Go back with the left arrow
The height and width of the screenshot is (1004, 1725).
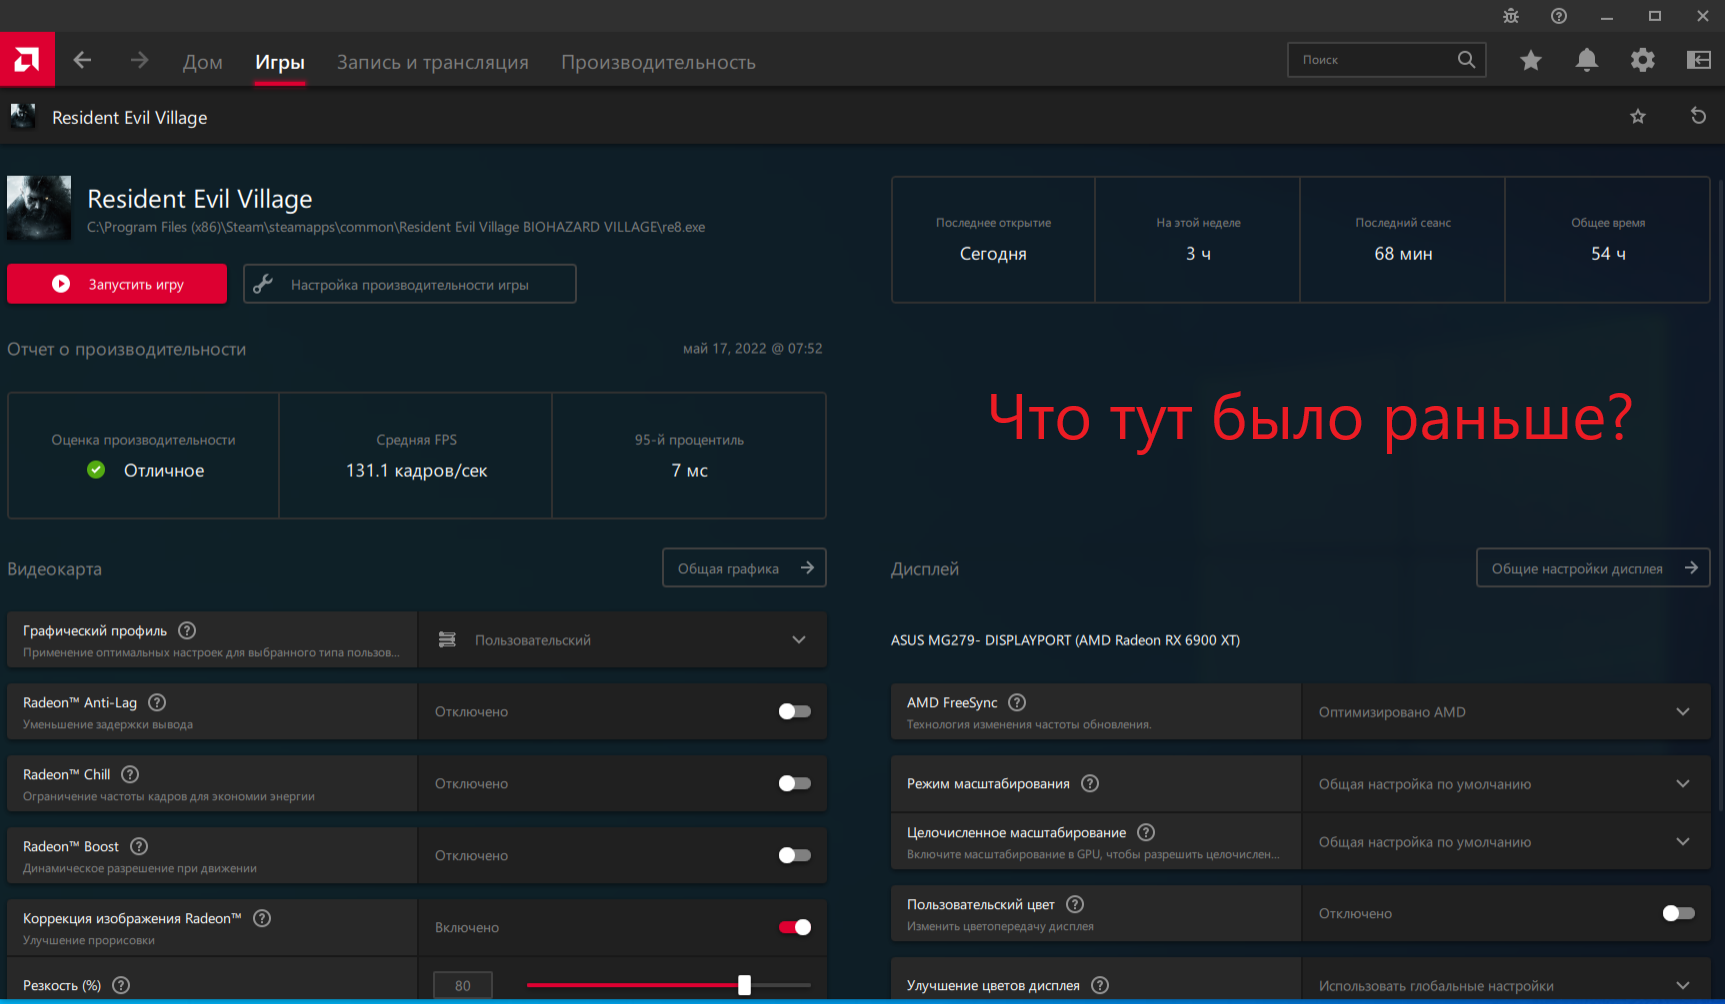[x=83, y=61]
